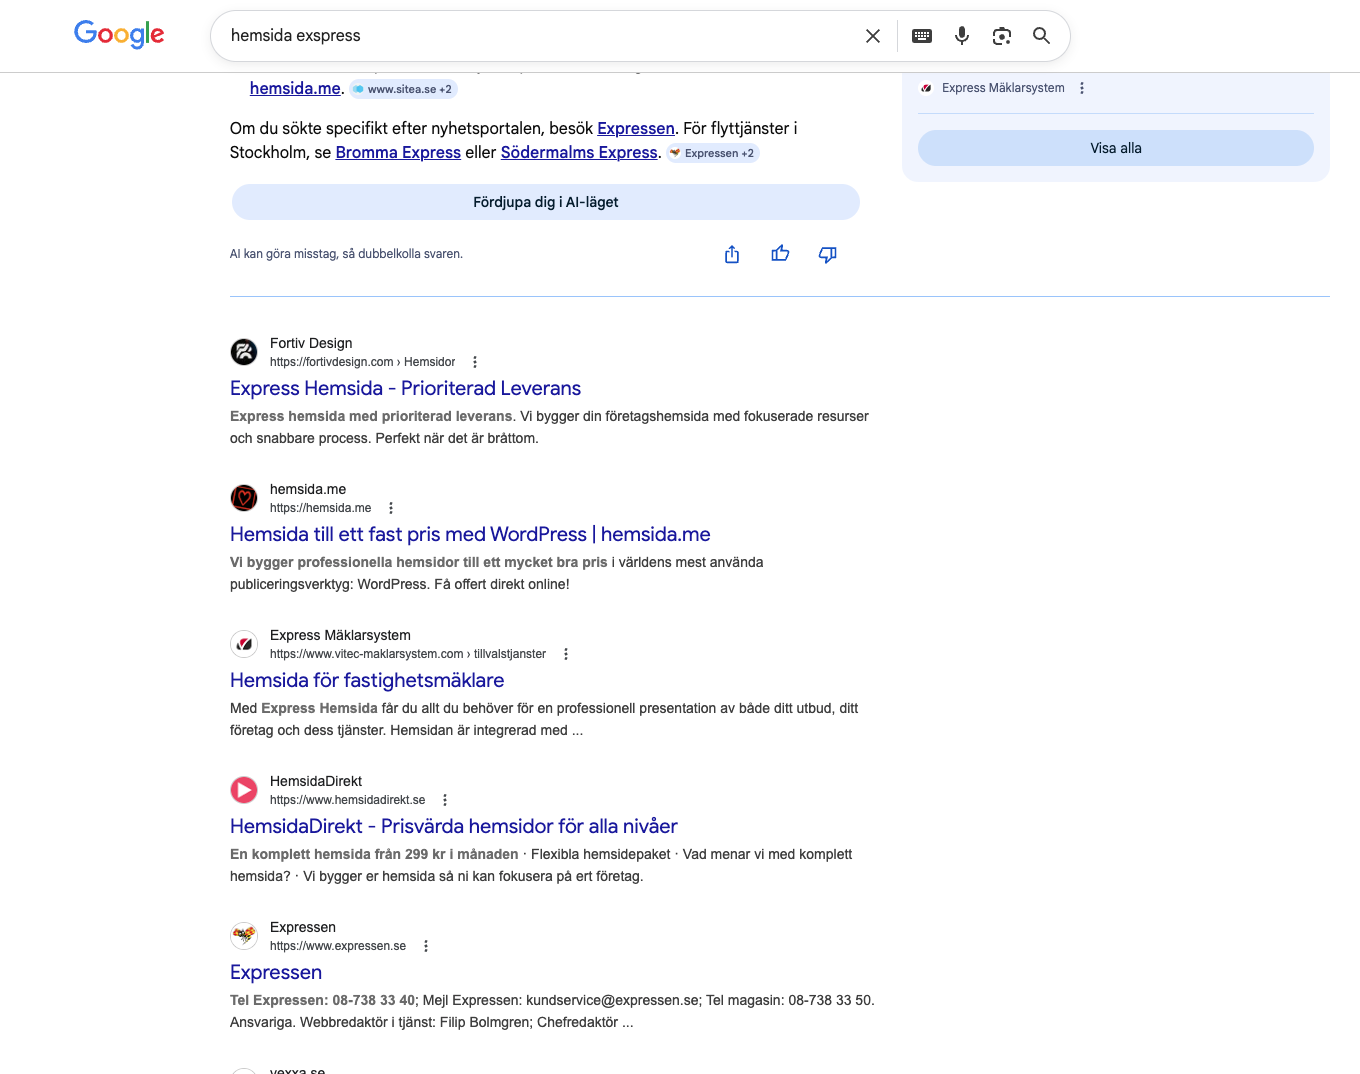Open the hemsida.me link in AI overview
This screenshot has width=1360, height=1074.
coord(295,88)
